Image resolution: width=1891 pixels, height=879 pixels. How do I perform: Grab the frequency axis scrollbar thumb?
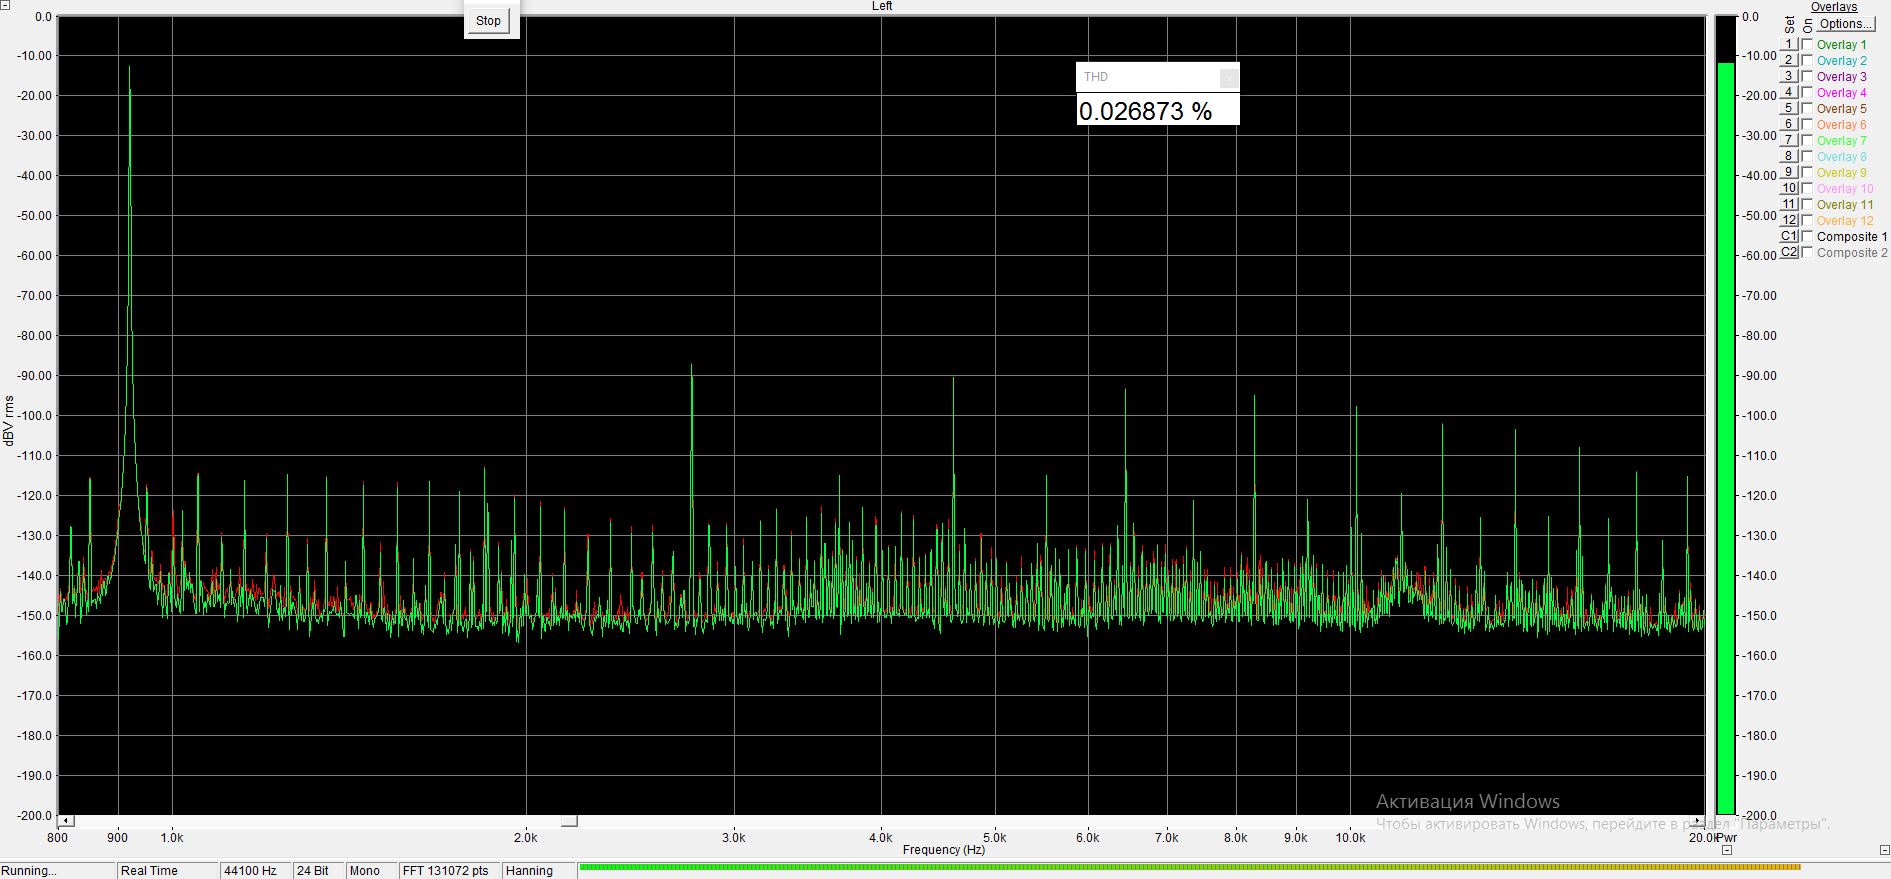[569, 821]
